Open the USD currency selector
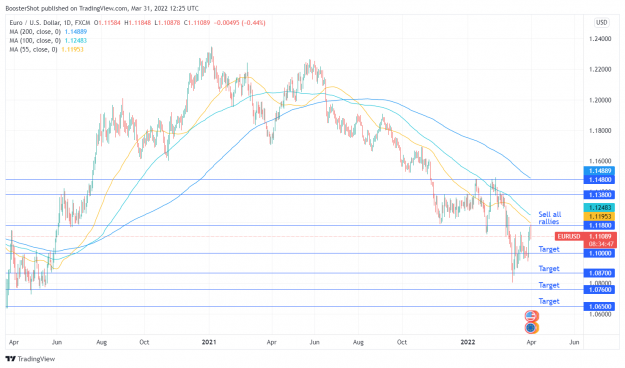The height and width of the screenshot is (368, 625). [x=601, y=23]
